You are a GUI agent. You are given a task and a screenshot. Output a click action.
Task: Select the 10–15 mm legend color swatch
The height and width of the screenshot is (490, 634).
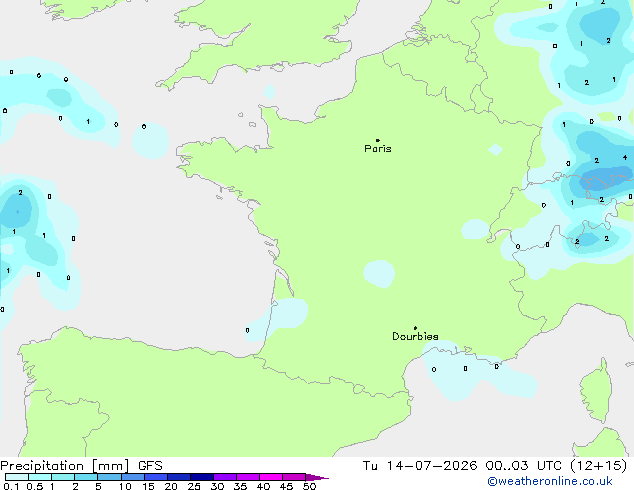132,477
